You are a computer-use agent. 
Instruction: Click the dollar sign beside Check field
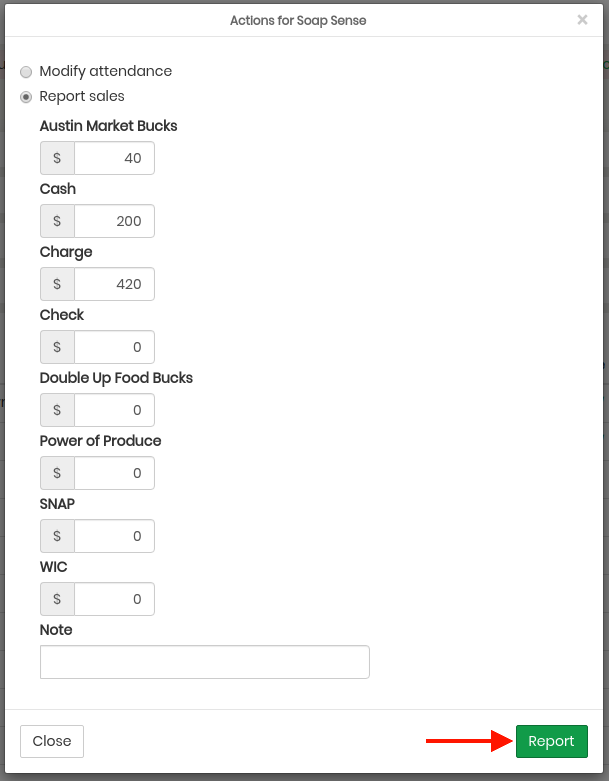click(57, 347)
